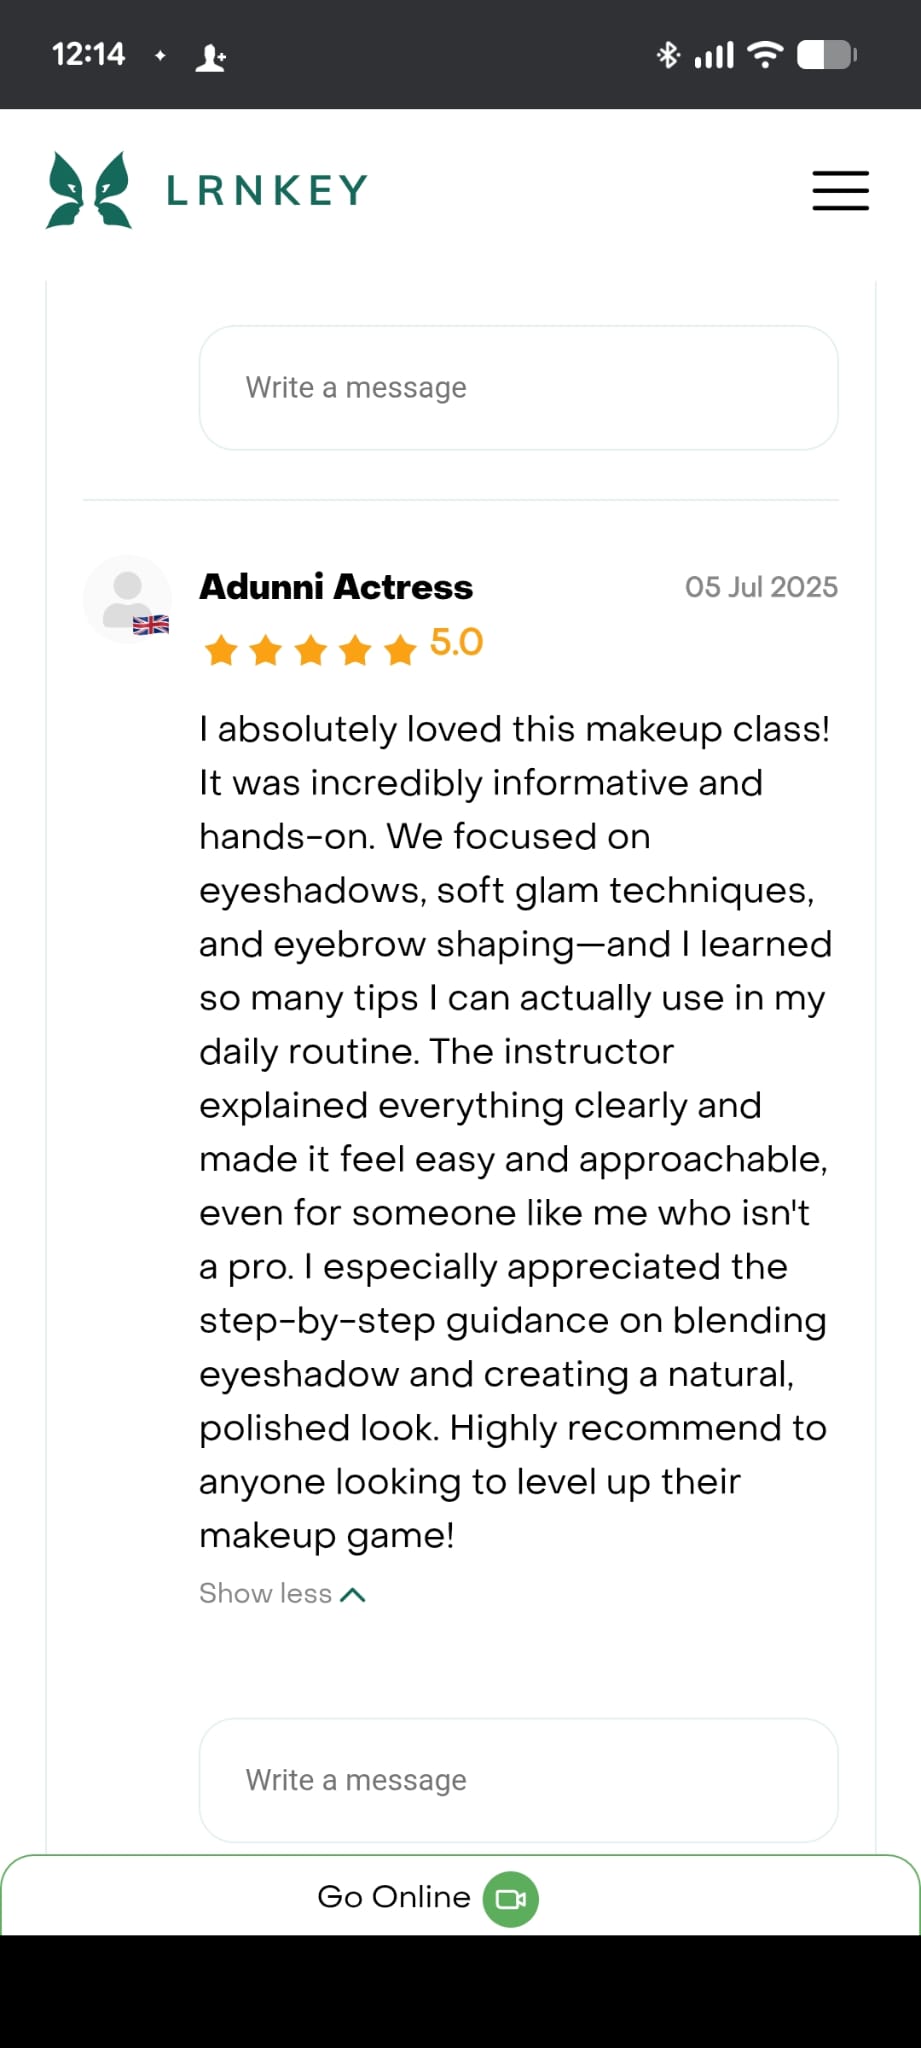Click the Show less chevron arrow
The width and height of the screenshot is (921, 2048).
[x=353, y=1594]
